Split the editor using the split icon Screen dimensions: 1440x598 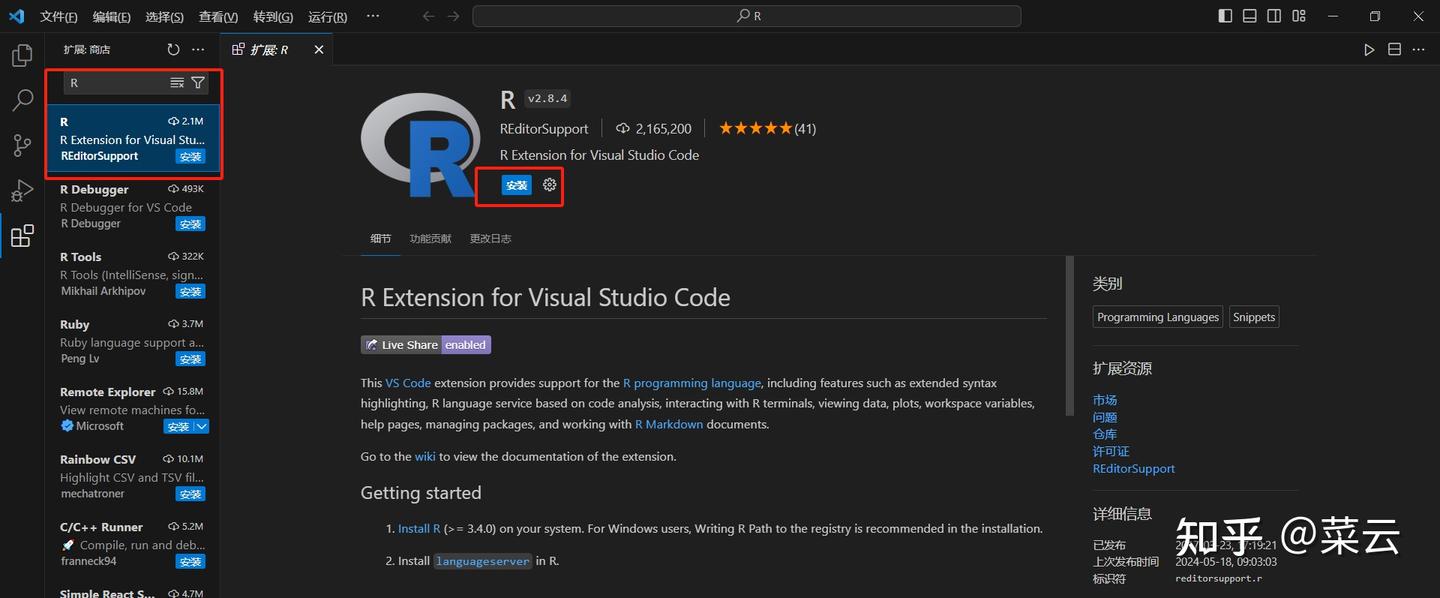(1394, 48)
